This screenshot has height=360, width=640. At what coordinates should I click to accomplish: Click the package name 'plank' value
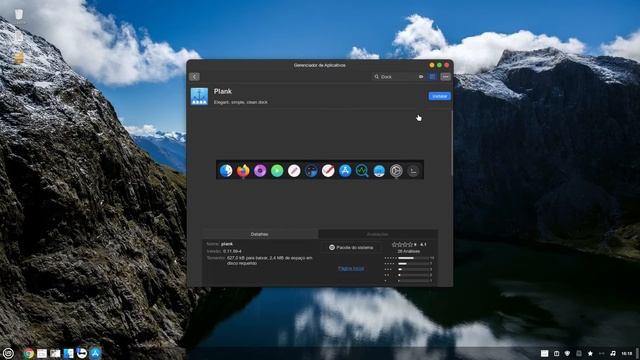tap(227, 244)
